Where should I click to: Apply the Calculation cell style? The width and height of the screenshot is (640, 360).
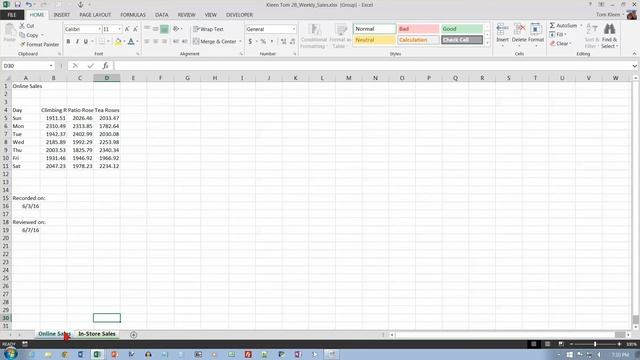[418, 40]
